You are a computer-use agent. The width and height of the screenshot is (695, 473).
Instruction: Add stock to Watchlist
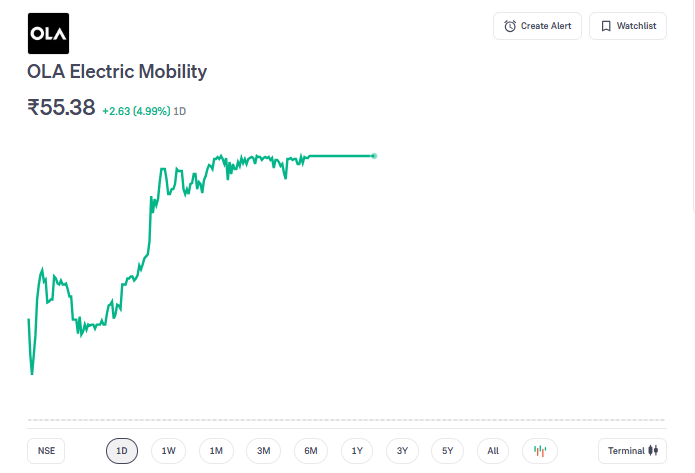627,26
